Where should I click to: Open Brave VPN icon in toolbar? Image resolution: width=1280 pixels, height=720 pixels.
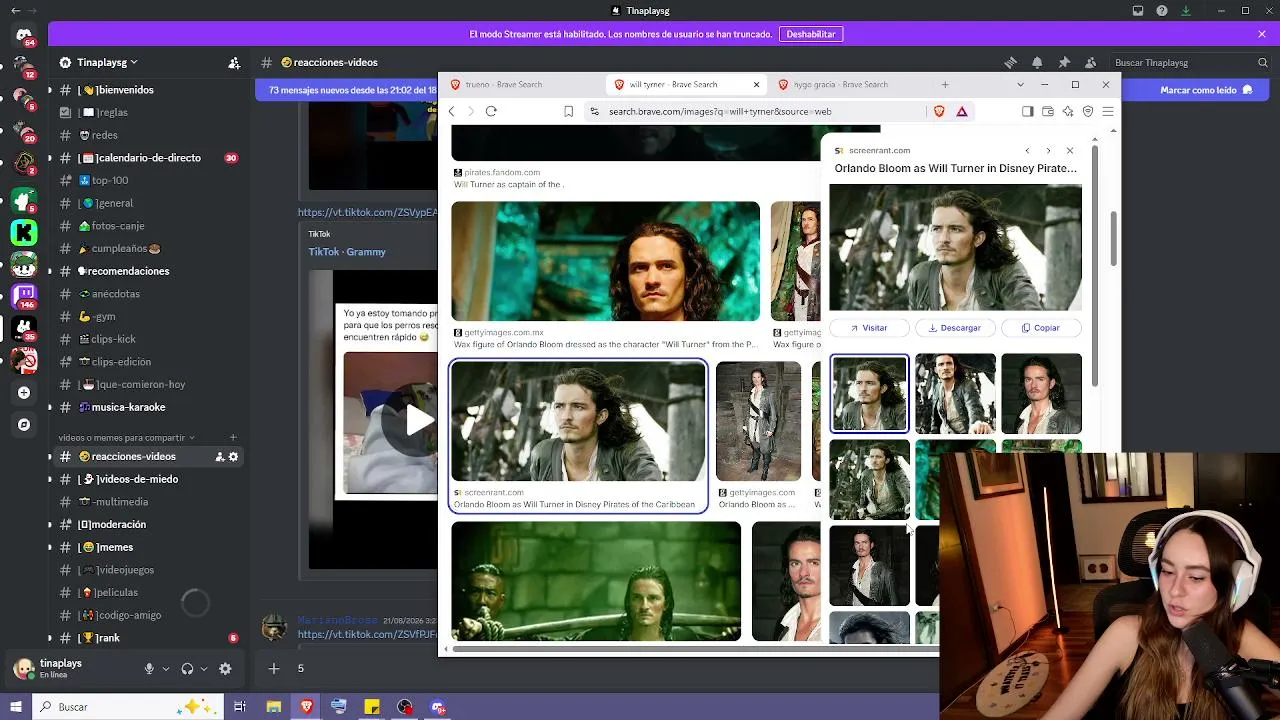[1088, 111]
